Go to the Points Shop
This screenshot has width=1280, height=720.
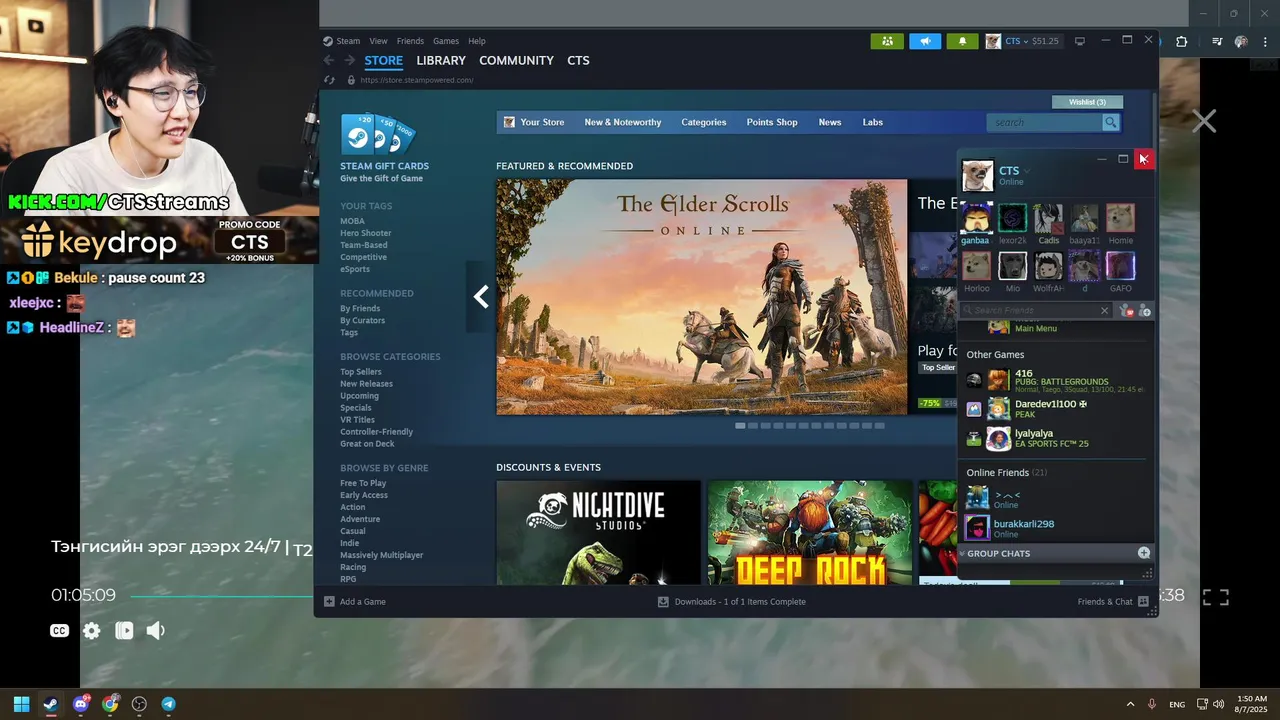[x=772, y=122]
